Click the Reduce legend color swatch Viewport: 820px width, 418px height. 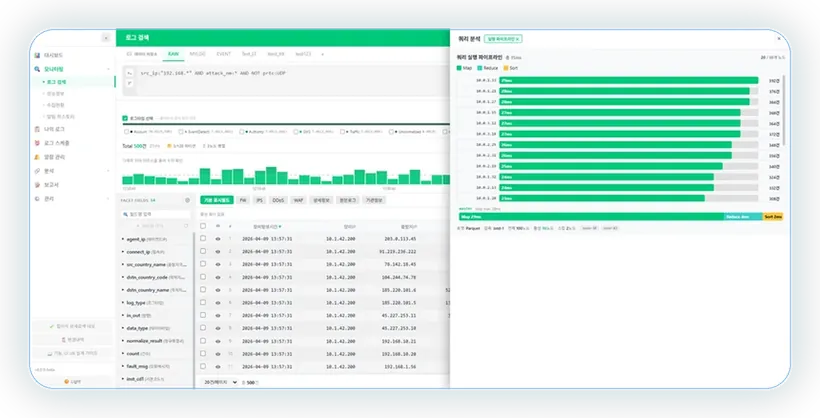coord(480,68)
